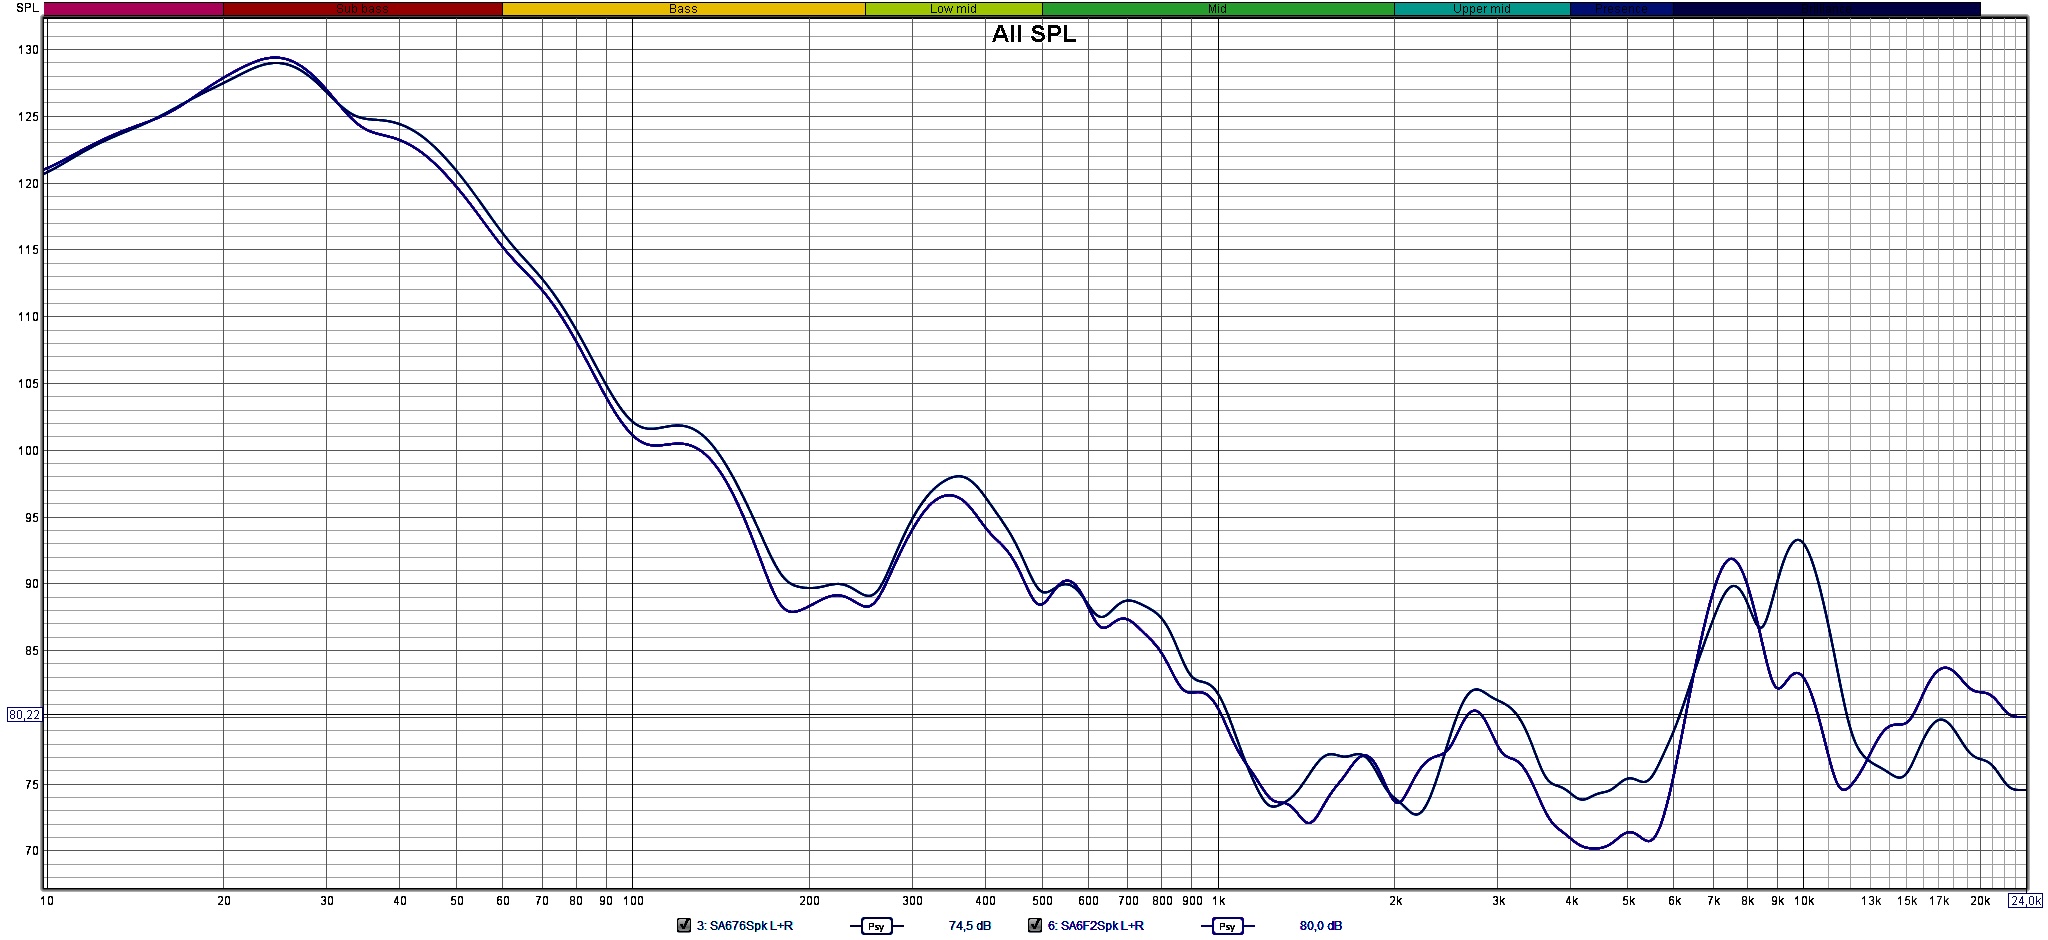This screenshot has width=2048, height=940.
Task: Select the 6: SA6F2Spk L+R trace label
Action: (1096, 926)
